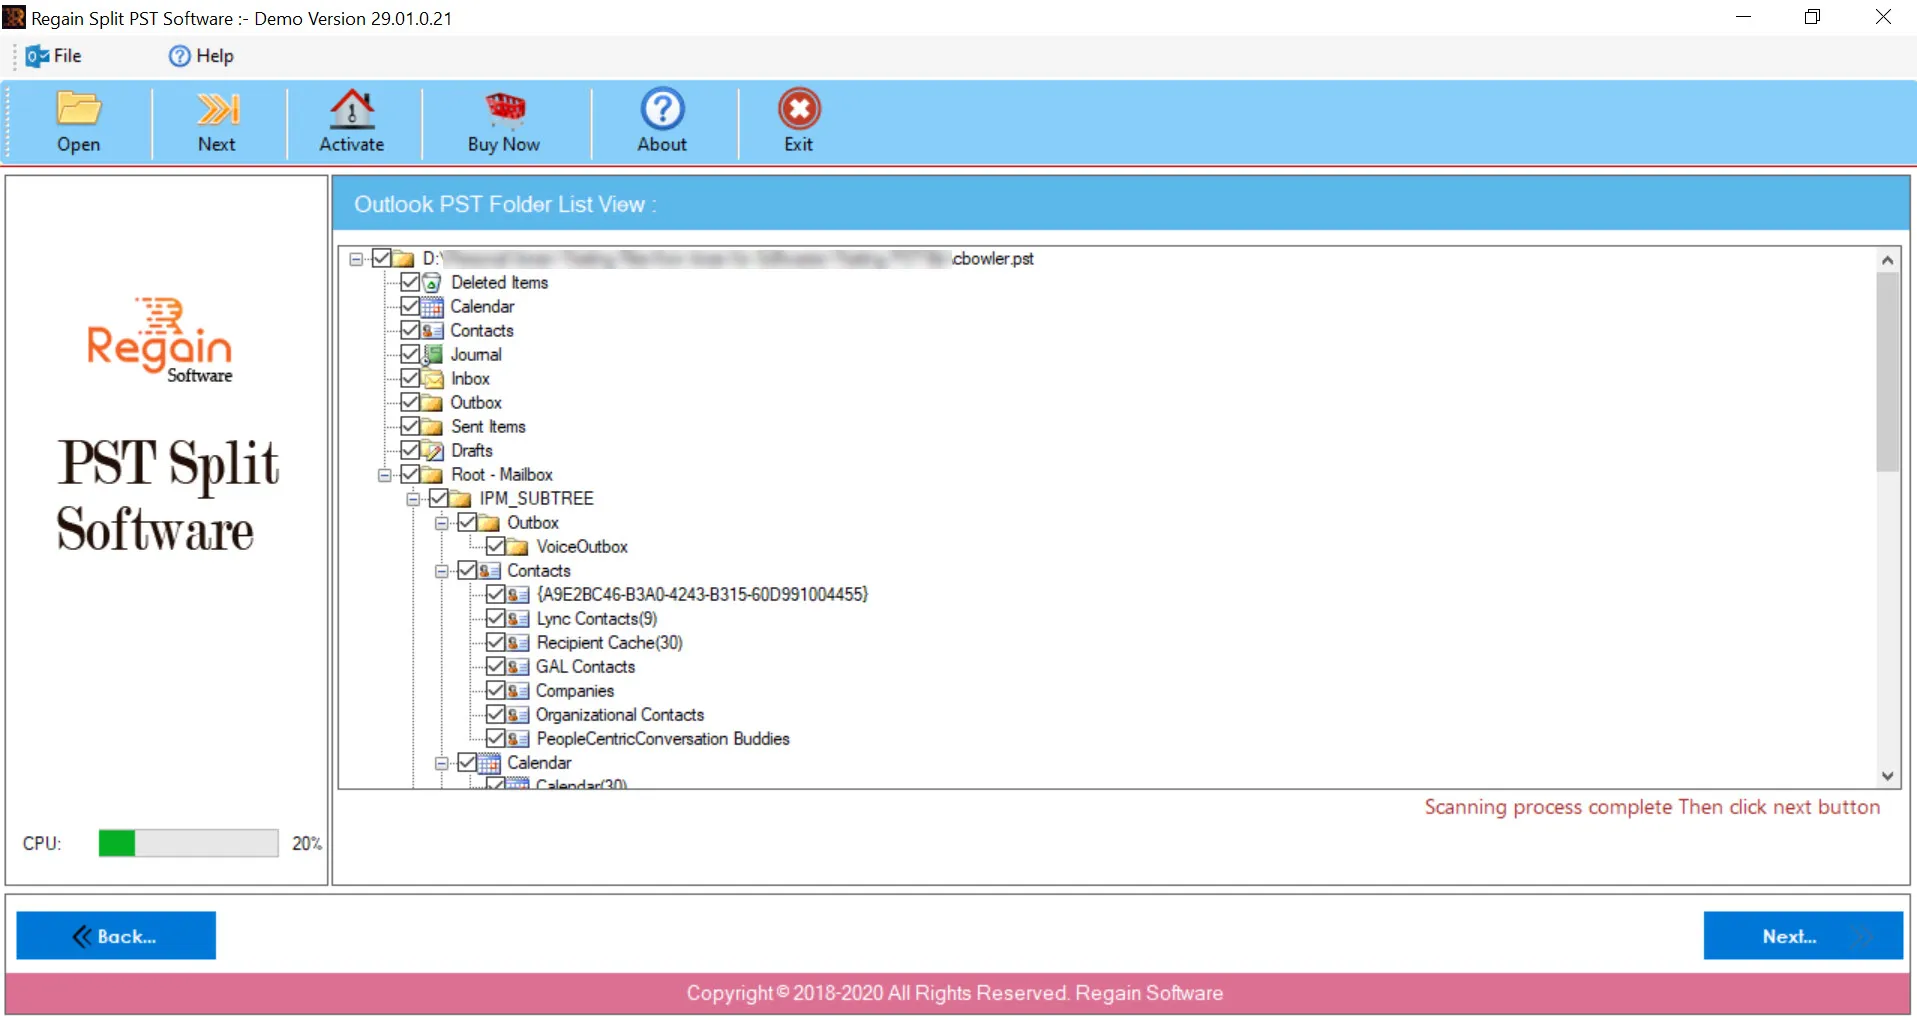Click the folder list scrollbar thumb
Screen dimensions: 1917x1020
point(1887,372)
